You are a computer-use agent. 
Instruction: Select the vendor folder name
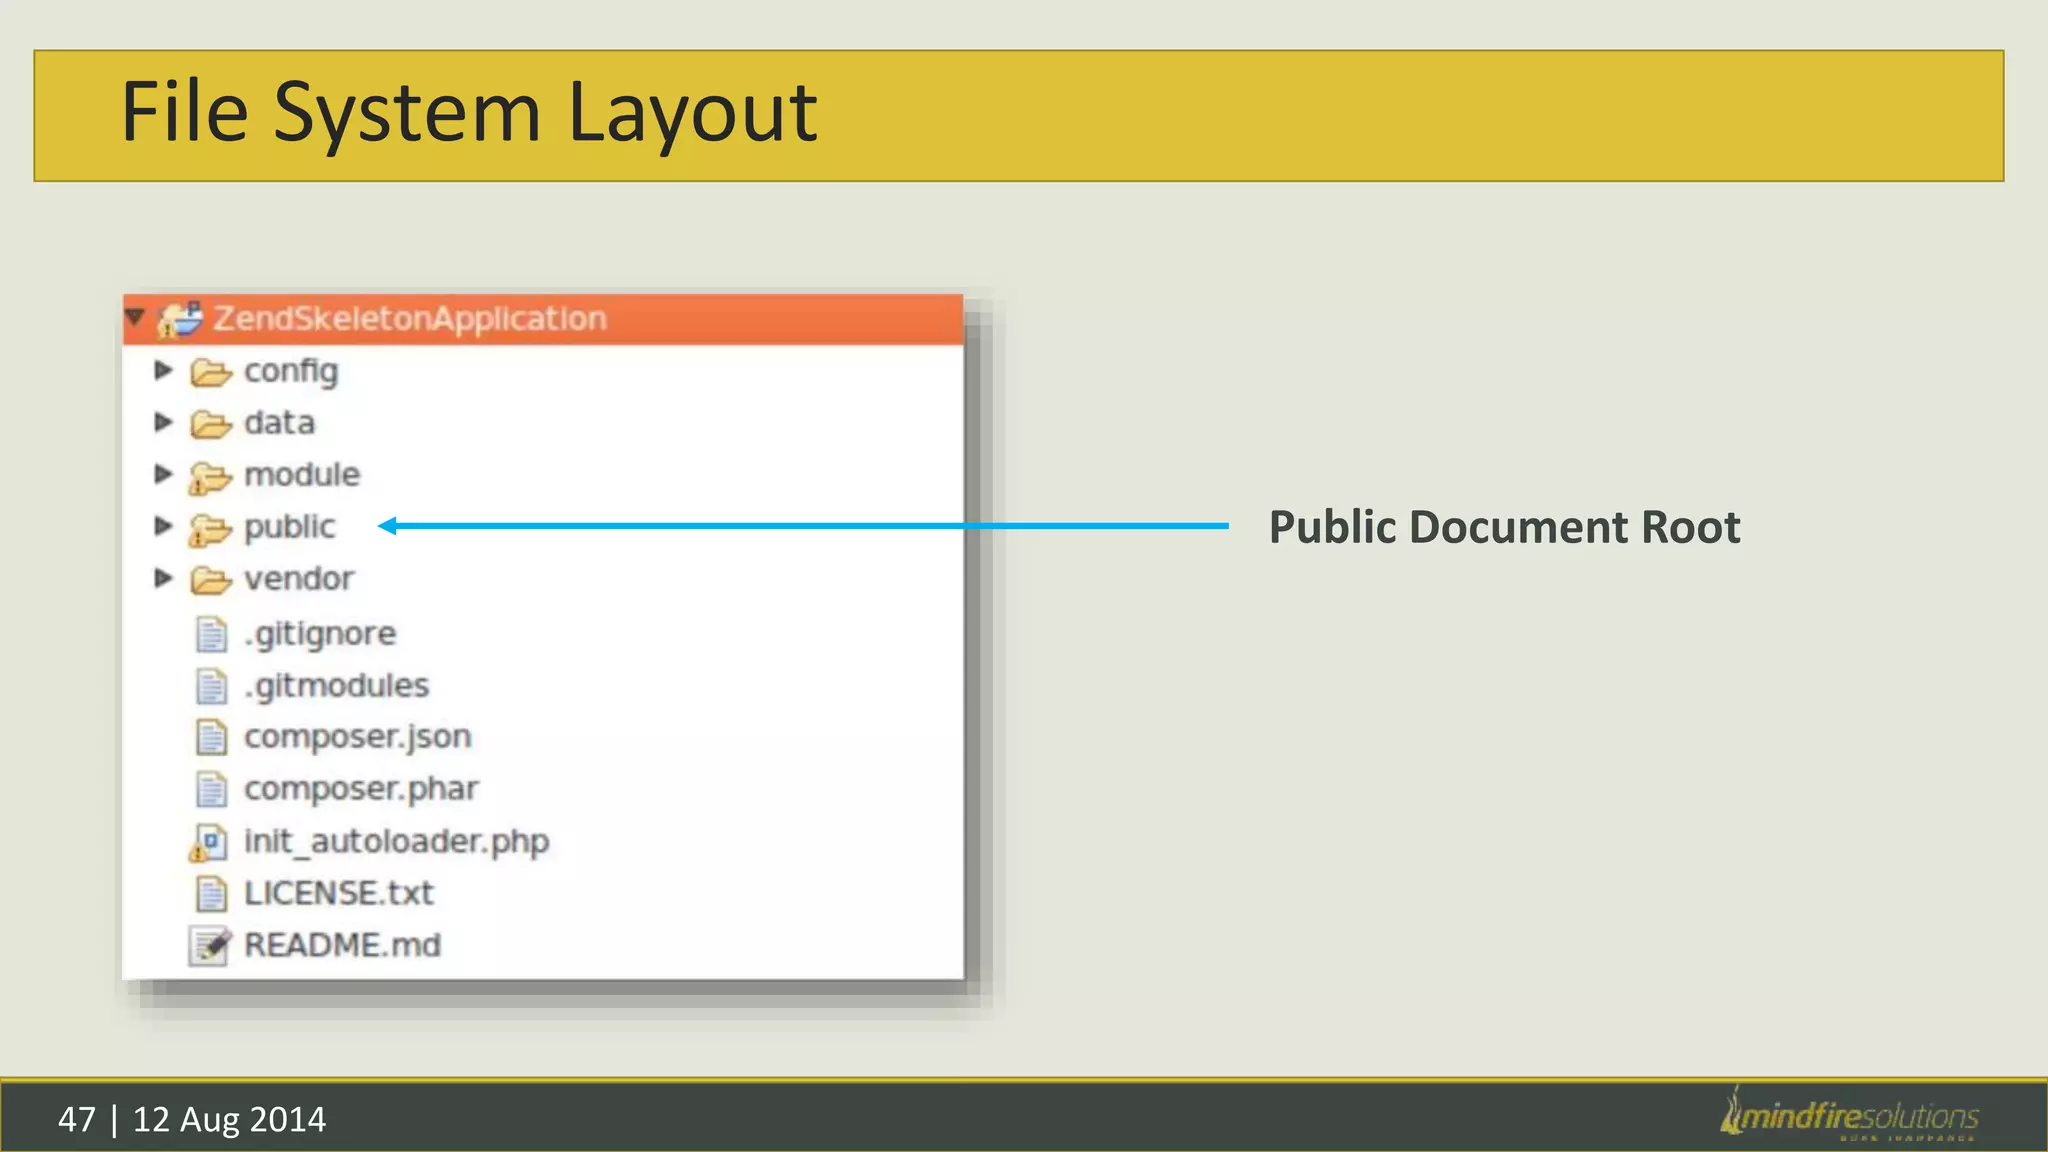tap(299, 579)
